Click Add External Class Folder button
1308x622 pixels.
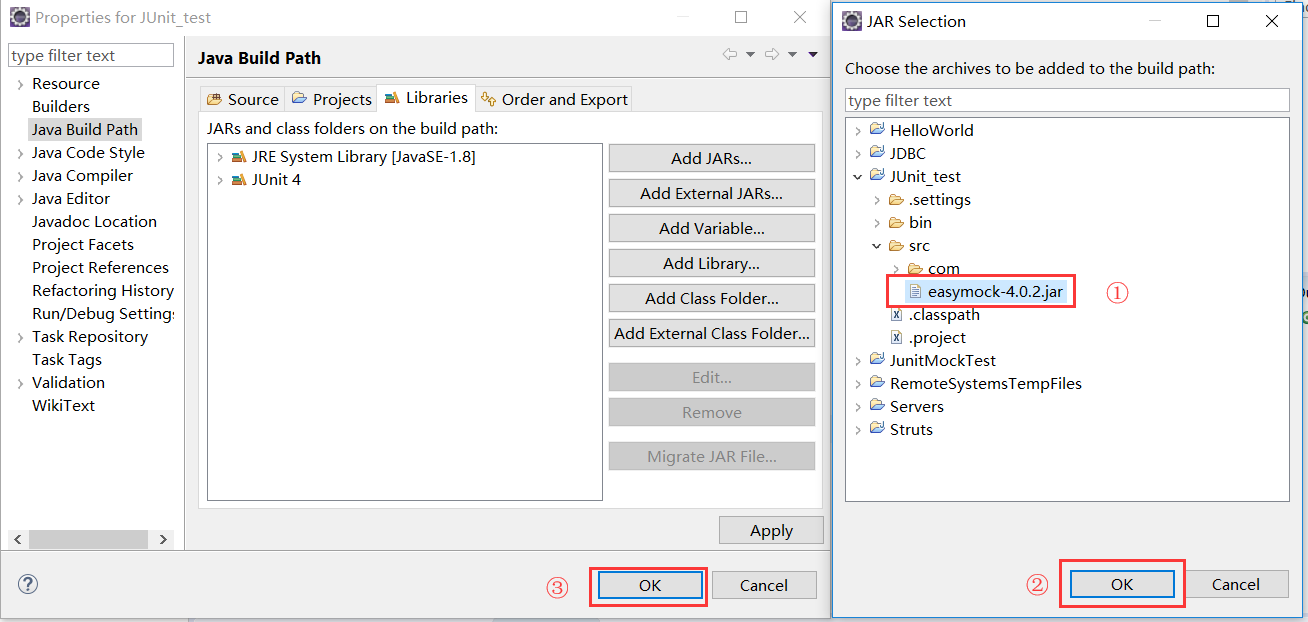point(712,333)
